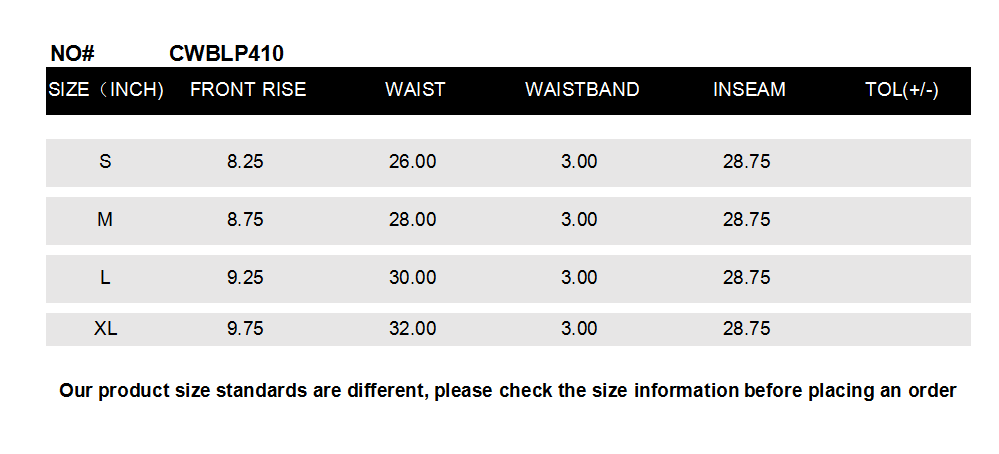
Task: Select the size M row label
Action: (x=105, y=220)
